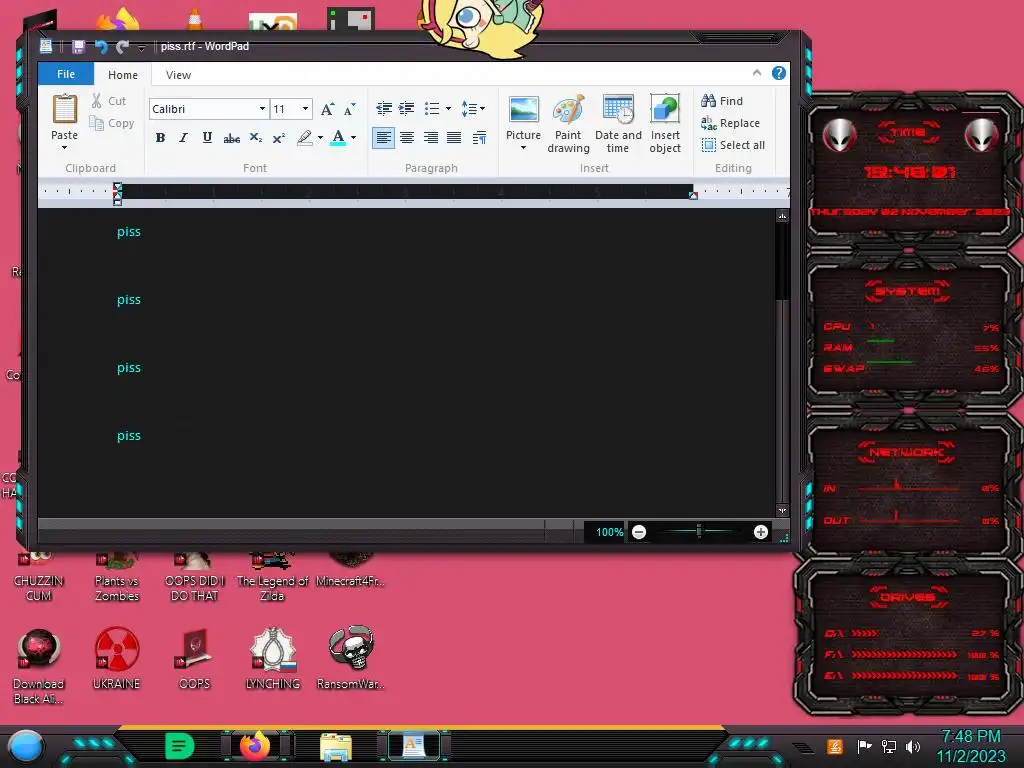Open the File menu
Image resolution: width=1024 pixels, height=768 pixels.
(x=66, y=74)
